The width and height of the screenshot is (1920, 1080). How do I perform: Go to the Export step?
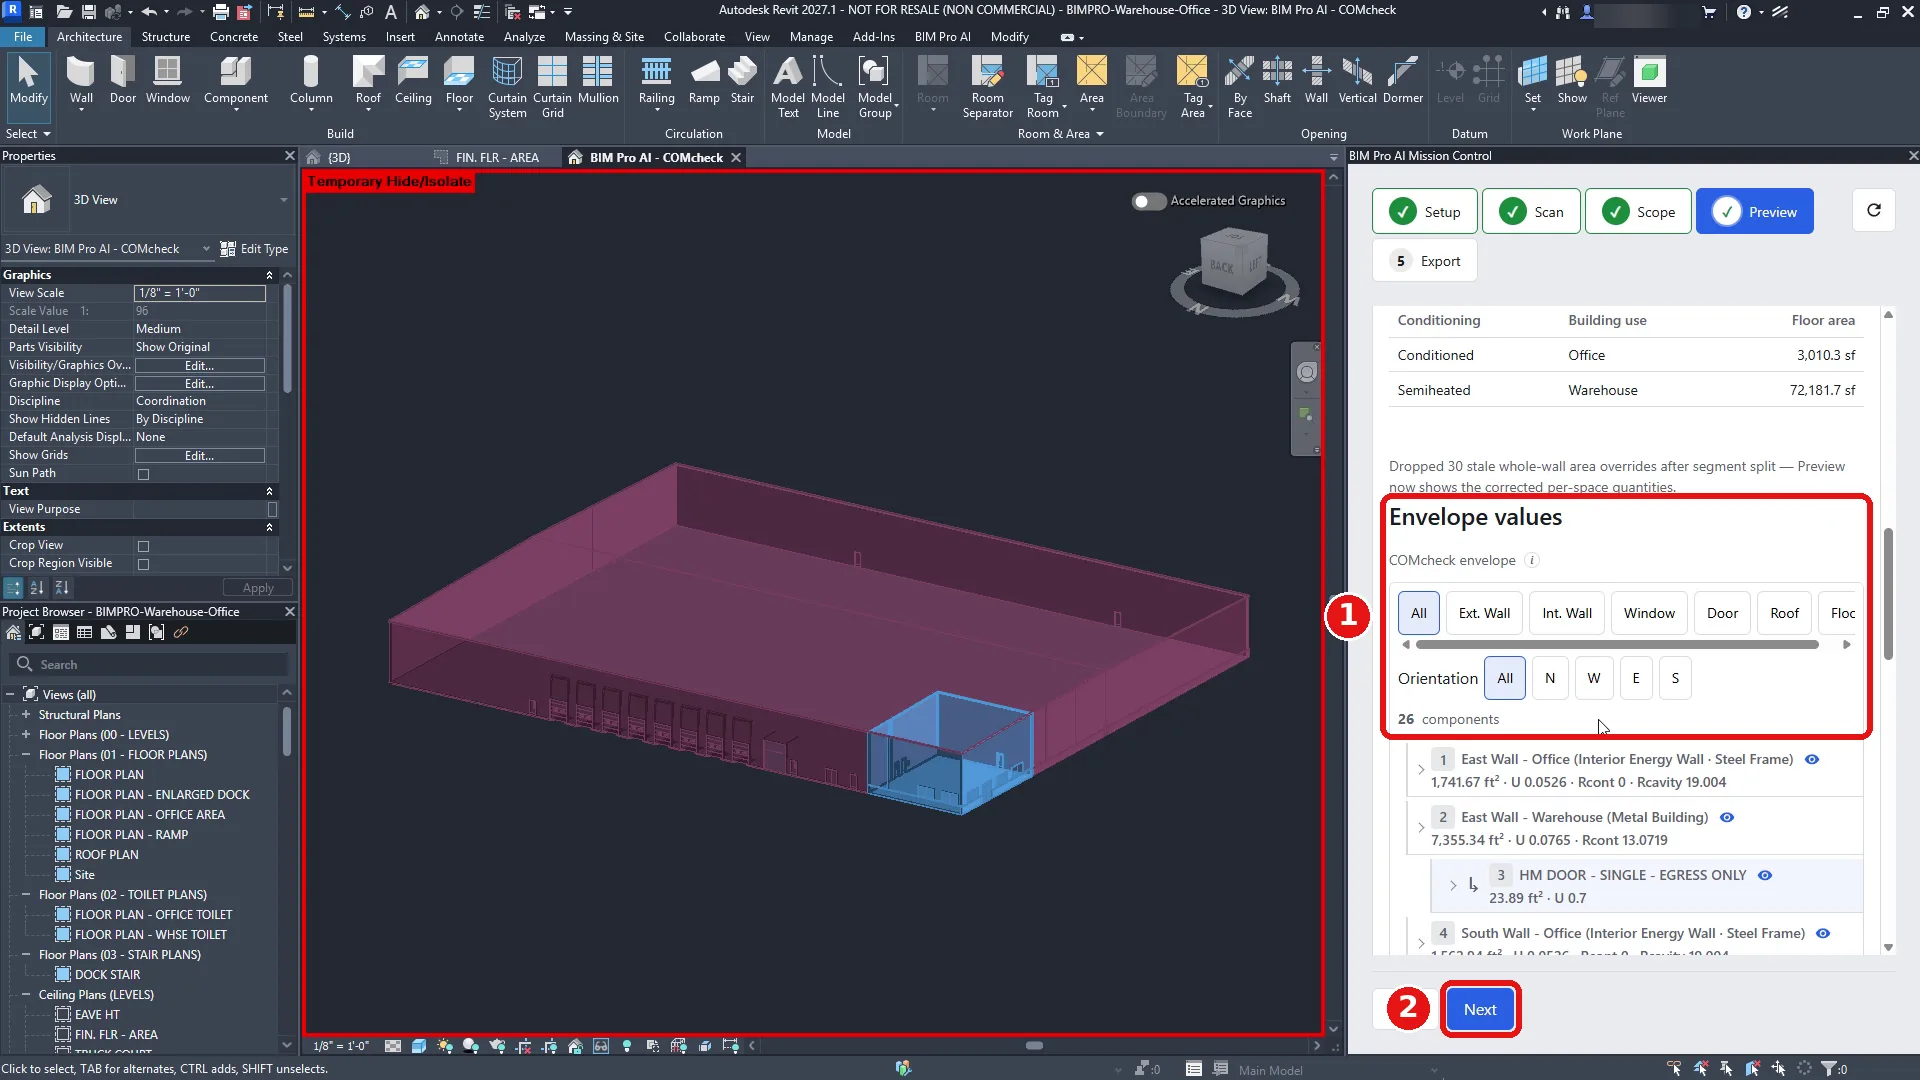point(1425,261)
